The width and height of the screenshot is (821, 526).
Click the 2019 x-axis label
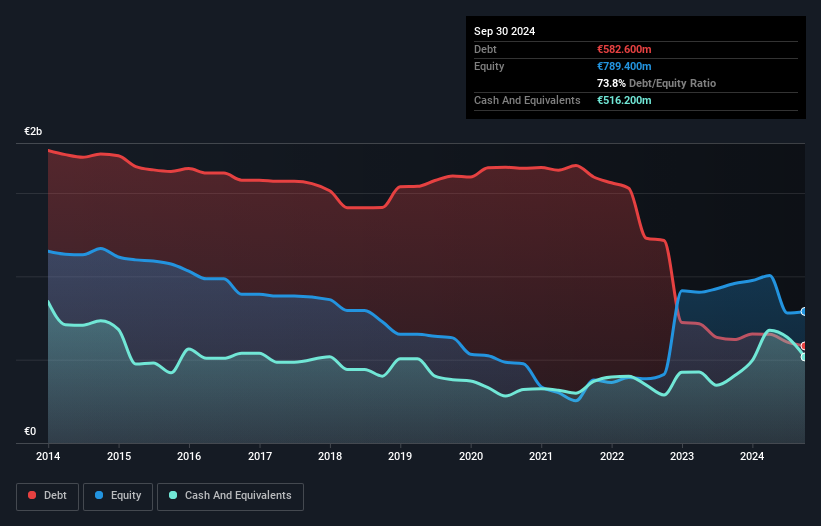point(400,456)
